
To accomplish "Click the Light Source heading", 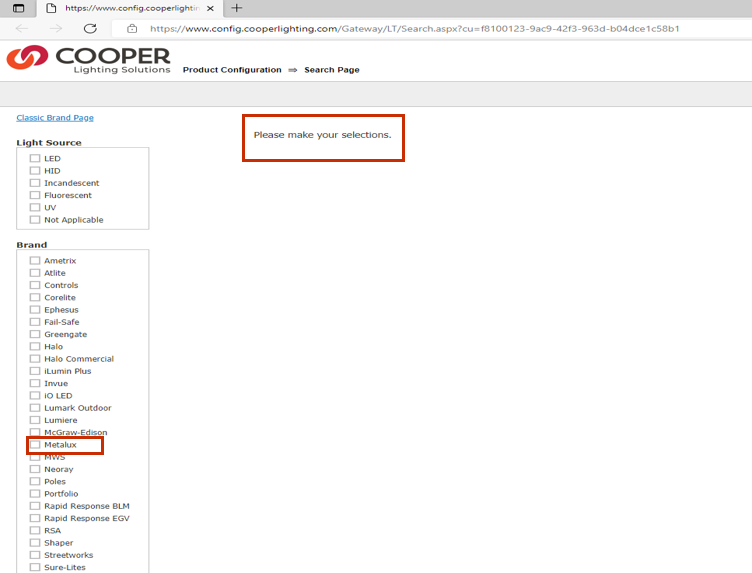I will 49,143.
